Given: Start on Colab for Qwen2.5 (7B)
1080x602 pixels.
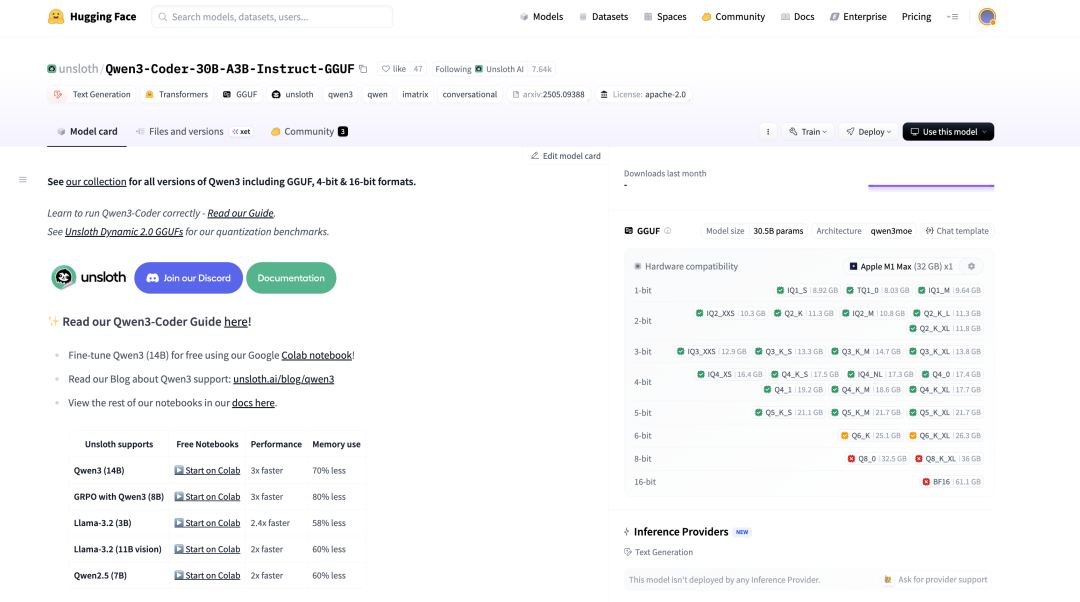Looking at the screenshot, I should tap(207, 575).
